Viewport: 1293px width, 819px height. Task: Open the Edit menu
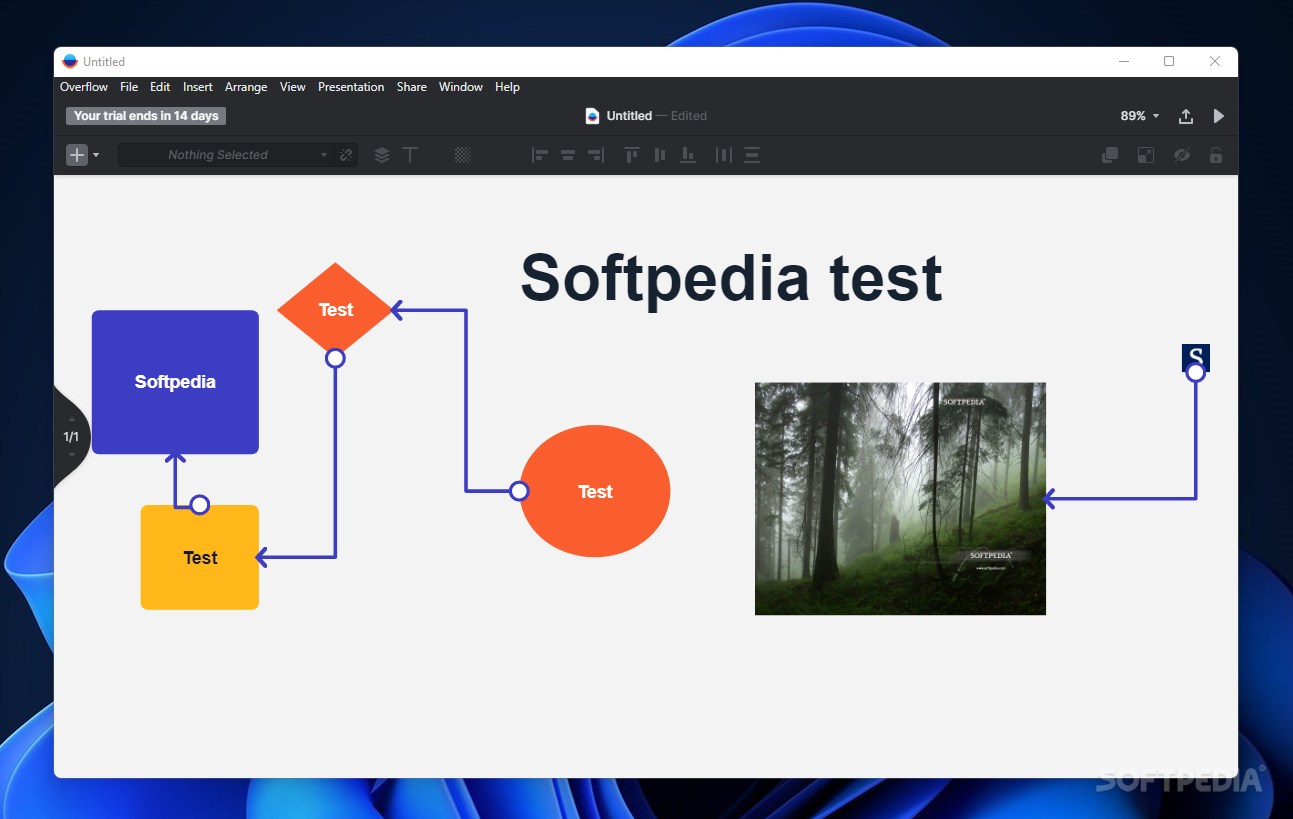(x=160, y=87)
